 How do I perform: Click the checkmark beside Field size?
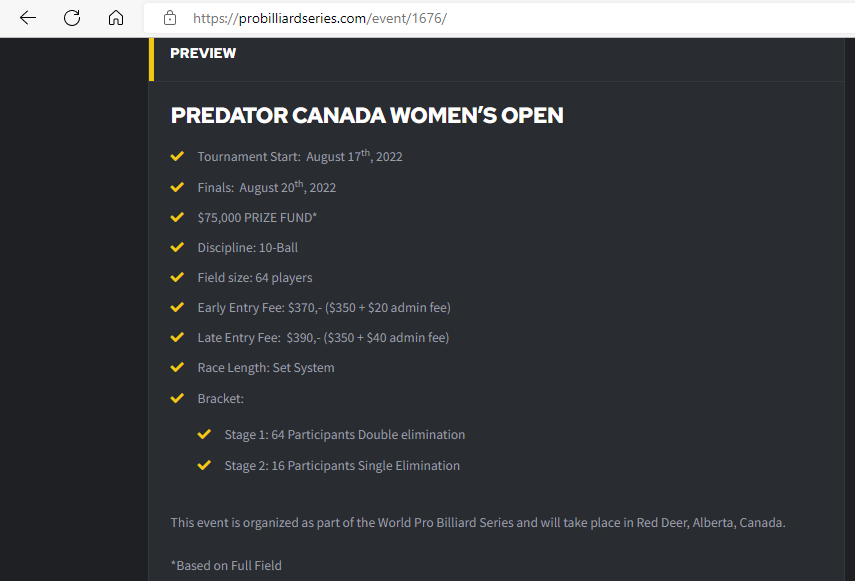tap(177, 277)
